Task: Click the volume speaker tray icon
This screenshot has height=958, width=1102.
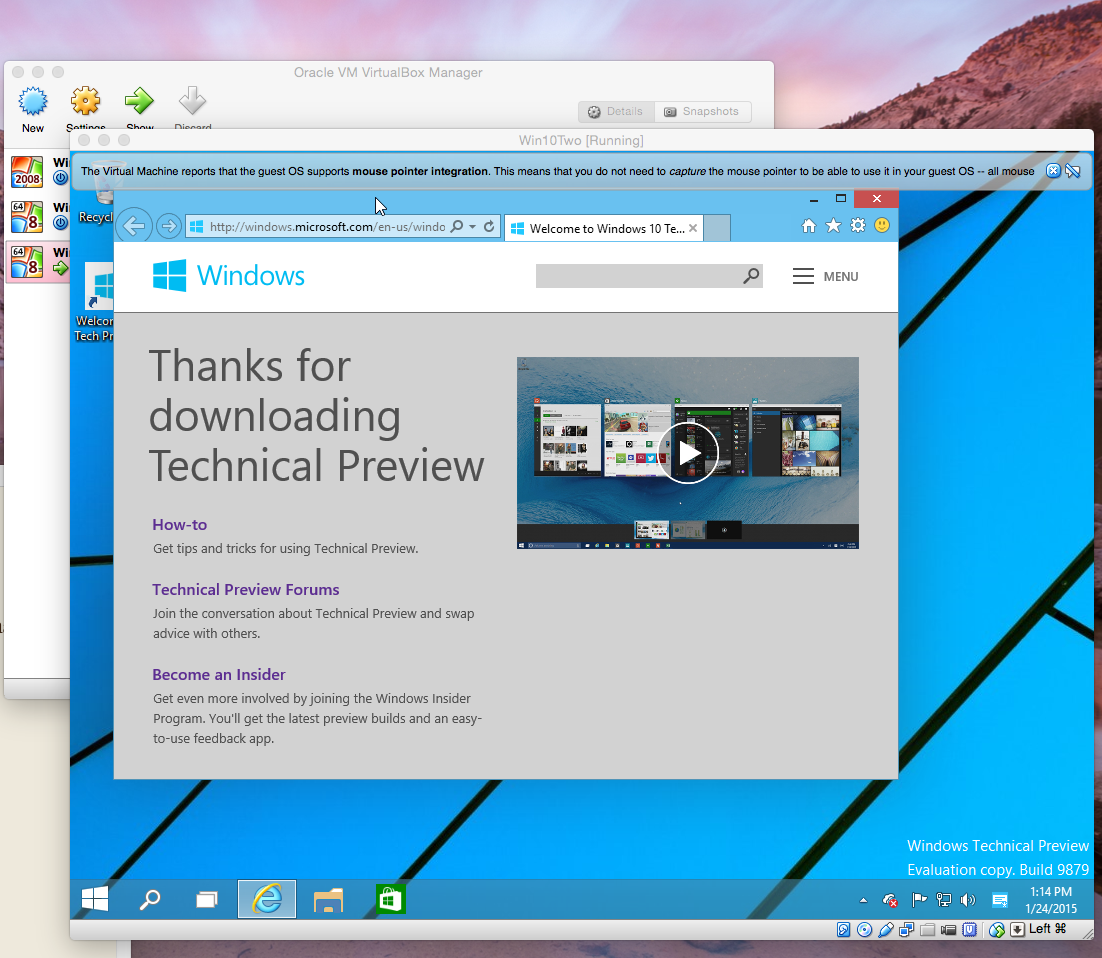Action: tap(967, 900)
